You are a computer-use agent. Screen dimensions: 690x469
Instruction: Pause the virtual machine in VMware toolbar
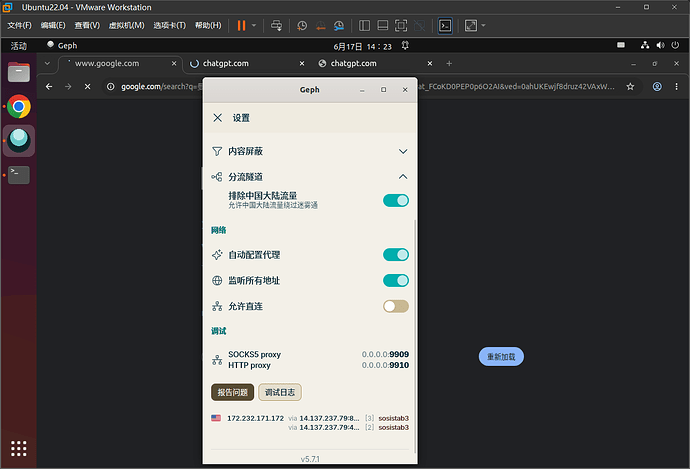241,26
